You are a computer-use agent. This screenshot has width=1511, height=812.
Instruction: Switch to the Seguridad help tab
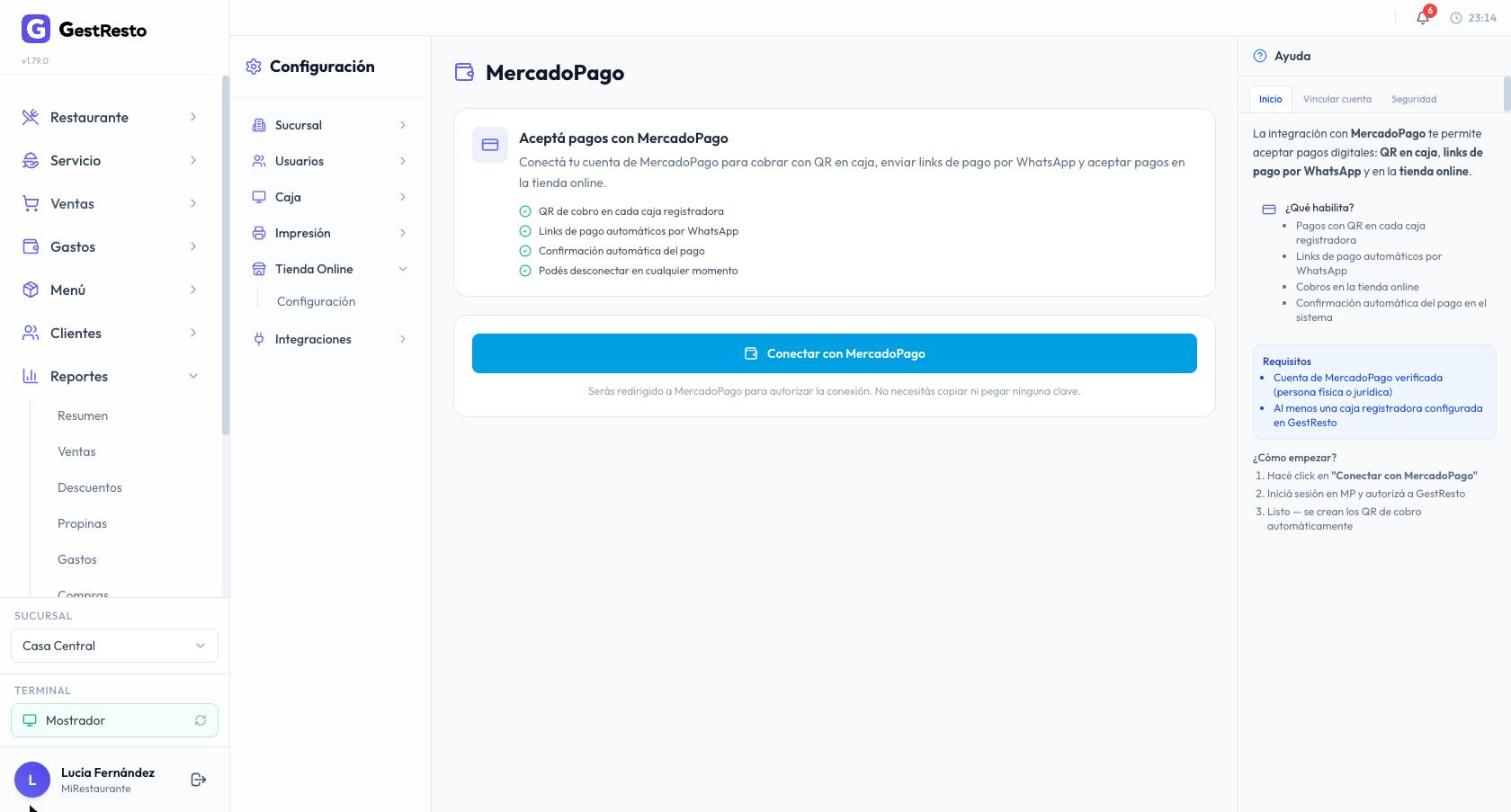(1414, 99)
